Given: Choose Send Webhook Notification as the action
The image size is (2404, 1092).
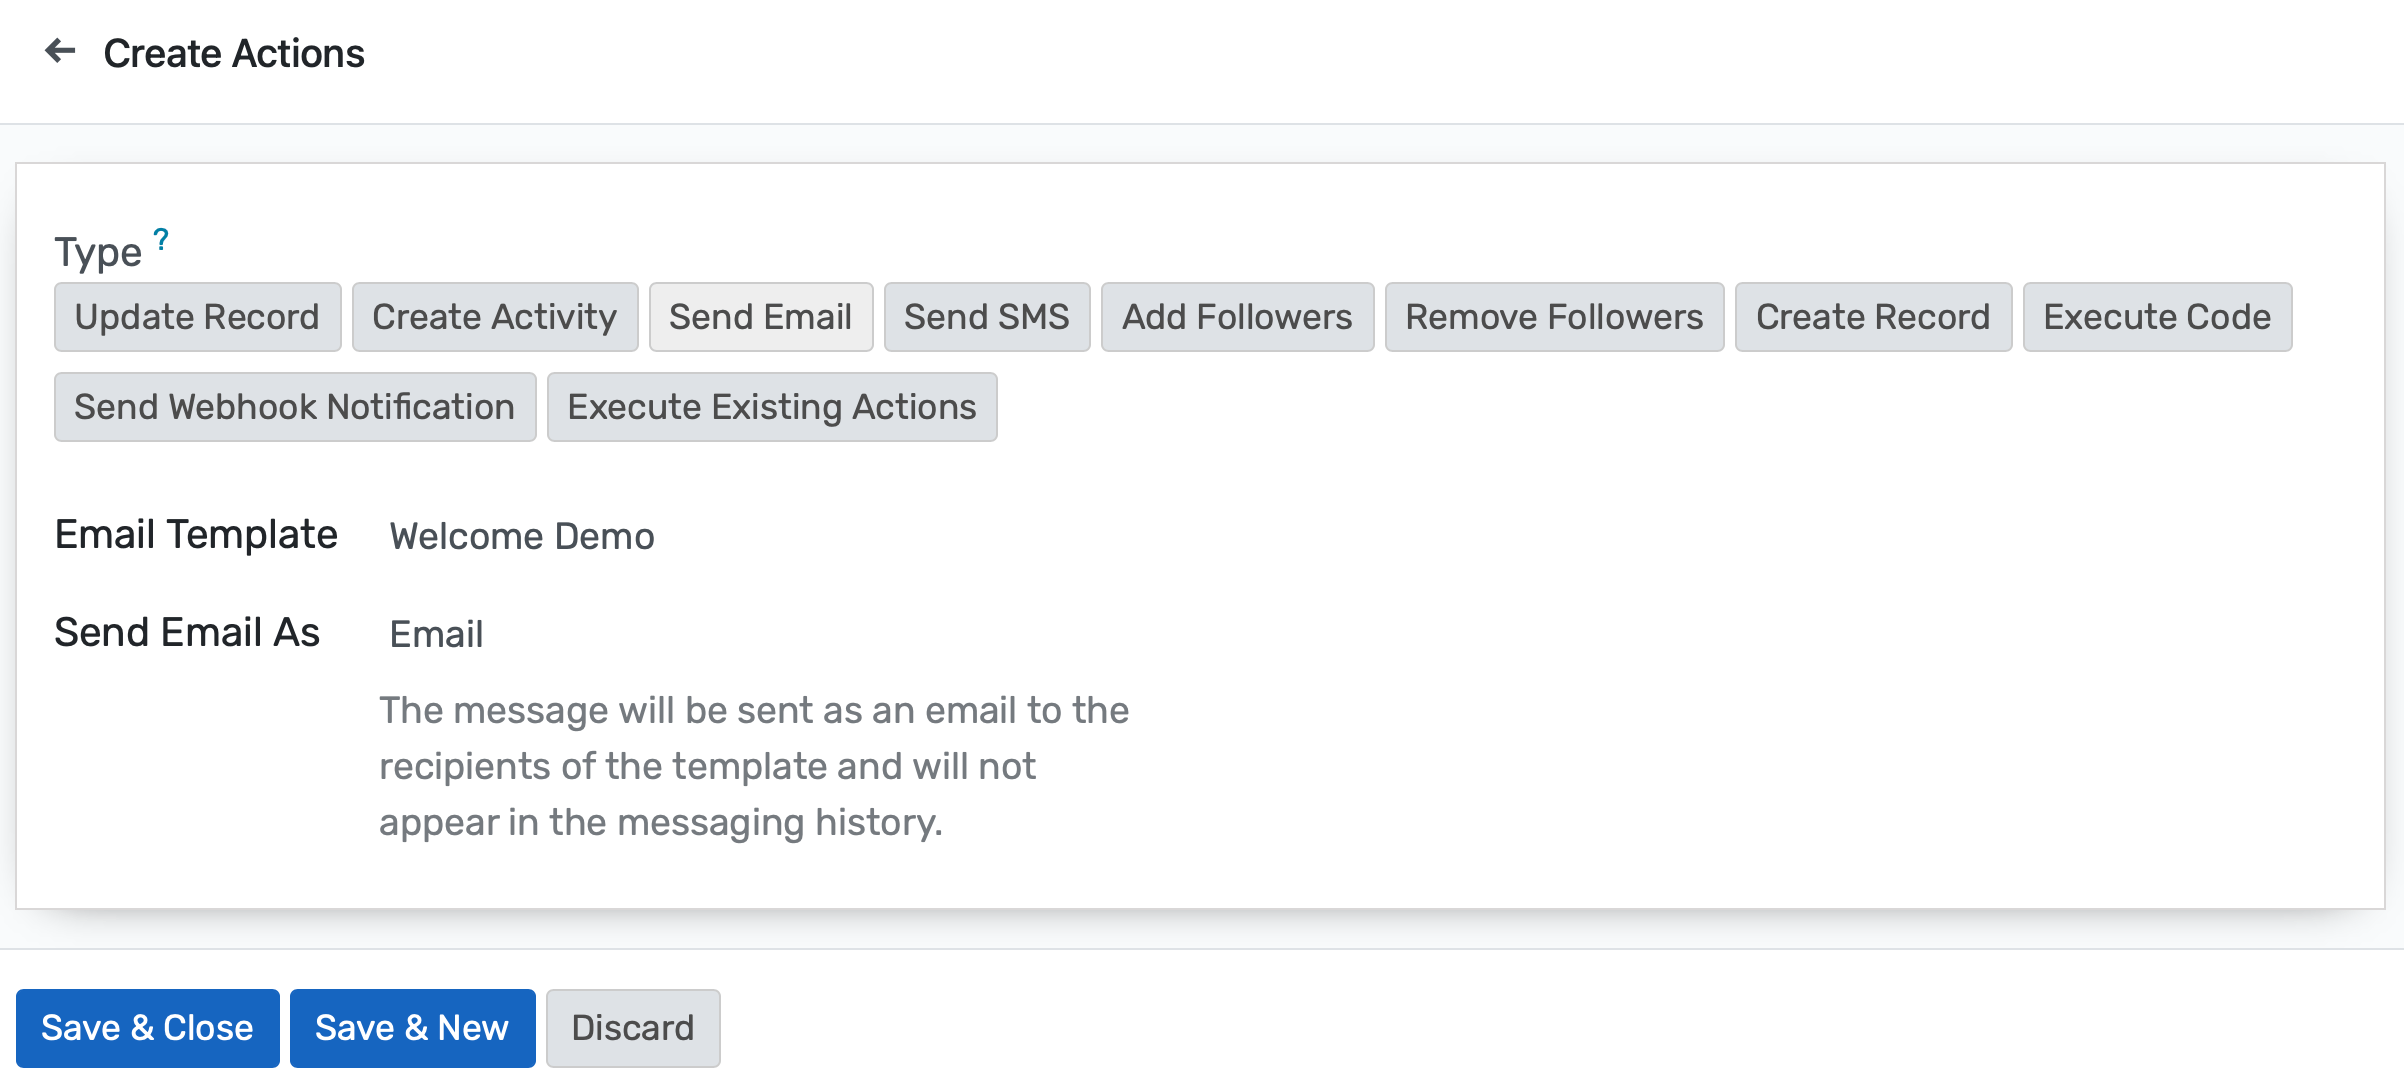Looking at the screenshot, I should (294, 406).
